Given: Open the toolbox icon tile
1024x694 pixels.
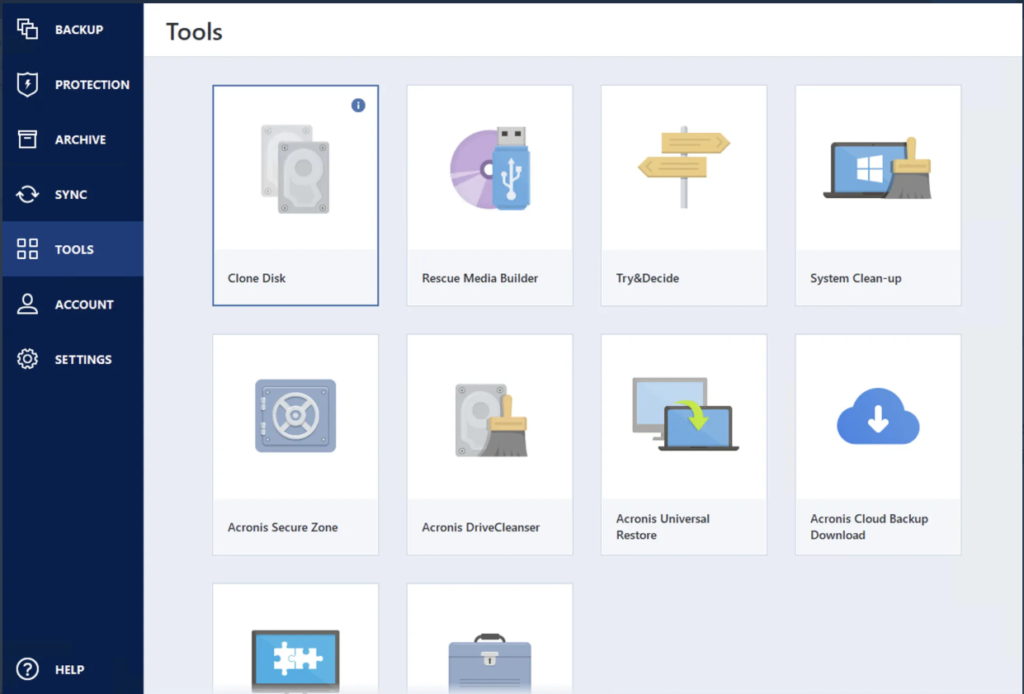Looking at the screenshot, I should click(x=489, y=662).
